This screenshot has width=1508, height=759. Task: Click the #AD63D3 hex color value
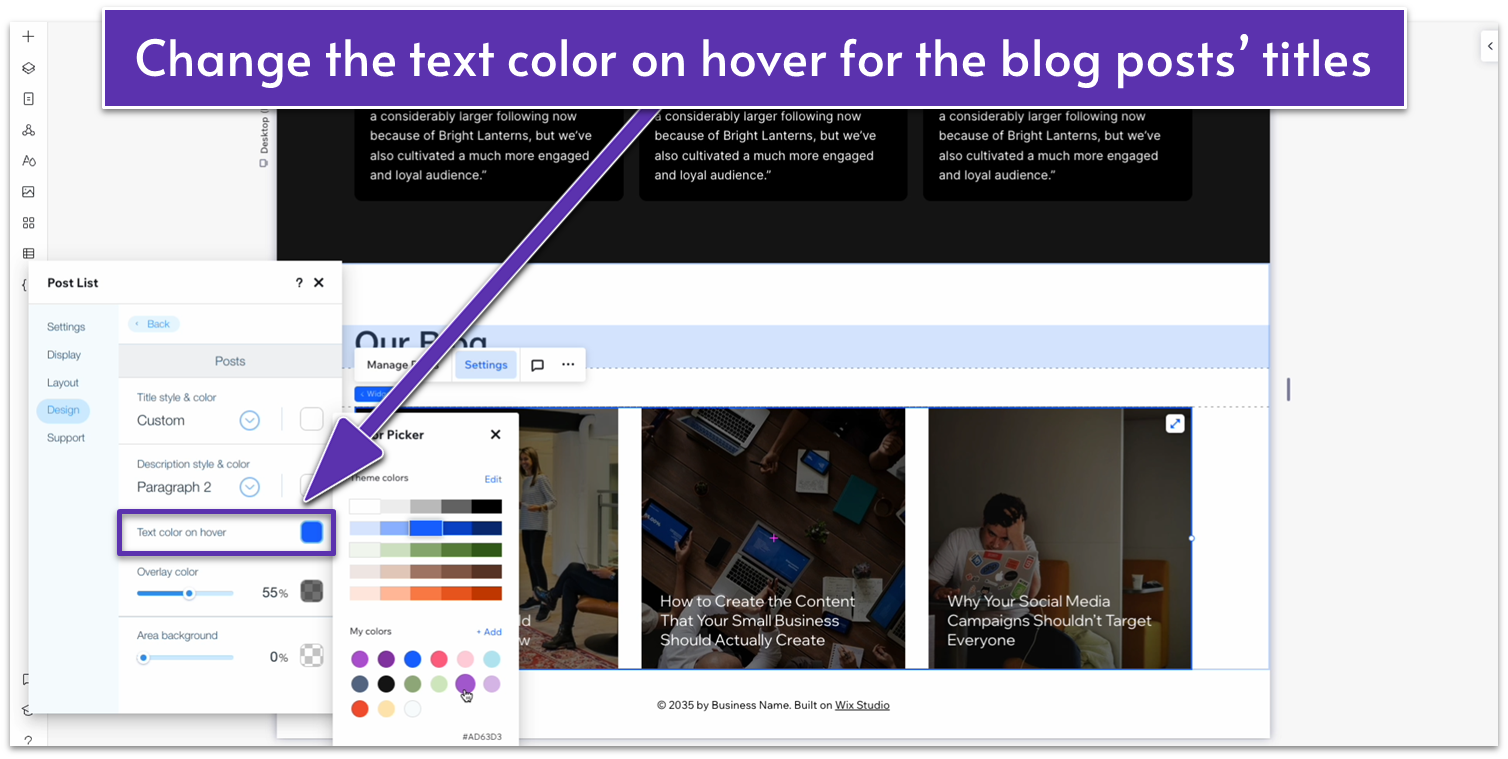coord(482,737)
